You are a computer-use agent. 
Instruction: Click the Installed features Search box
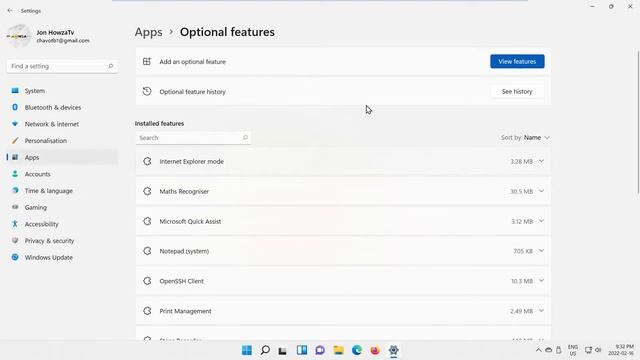click(193, 138)
